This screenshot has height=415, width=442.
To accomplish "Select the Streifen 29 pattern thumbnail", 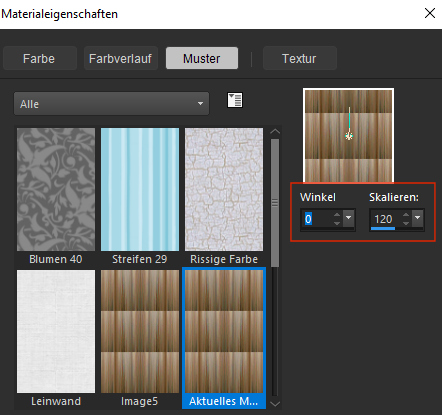I will click(140, 190).
